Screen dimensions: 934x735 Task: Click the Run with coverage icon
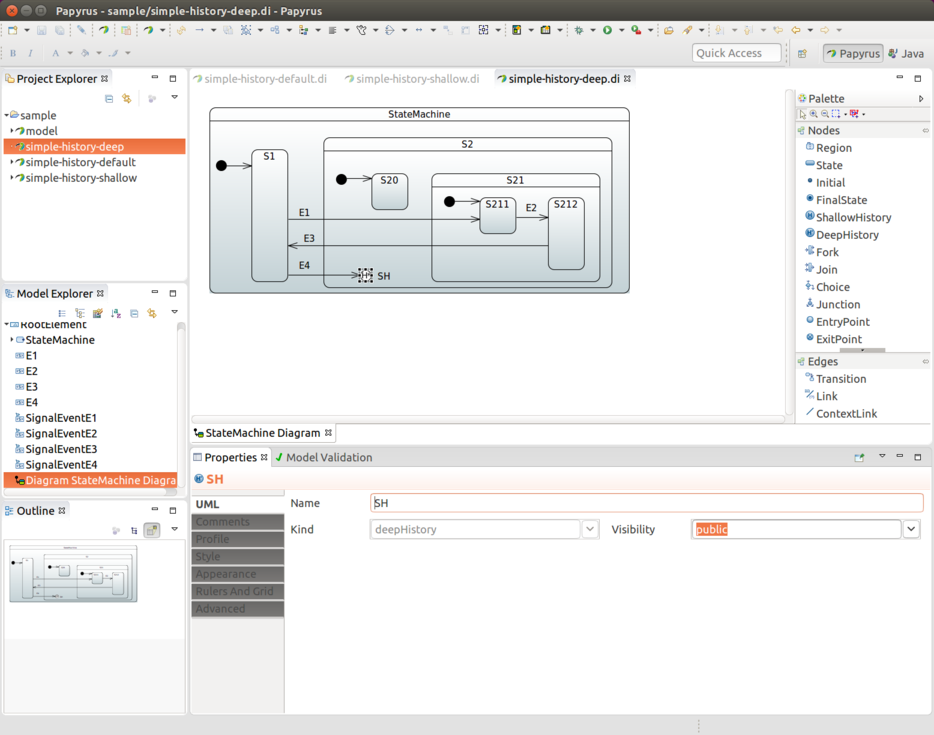636,30
